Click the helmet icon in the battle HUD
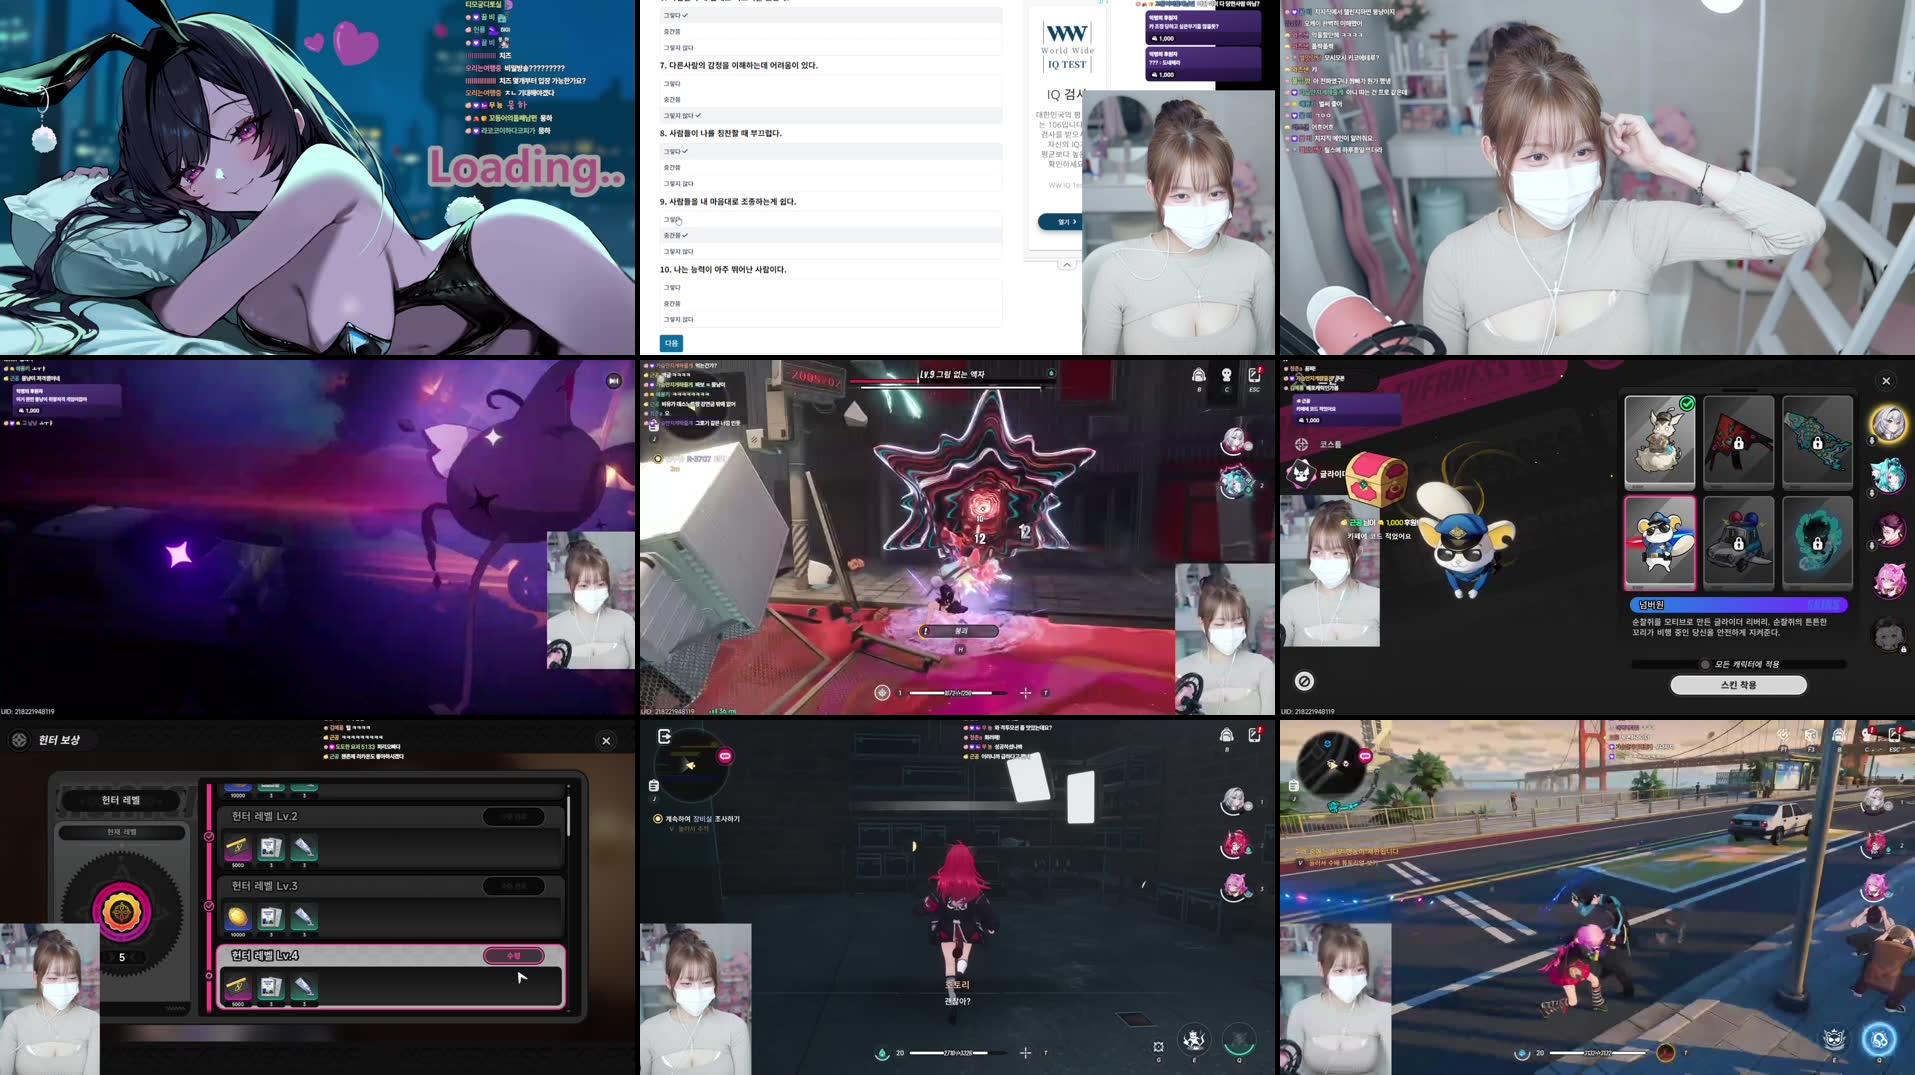Image resolution: width=1915 pixels, height=1075 pixels. click(1198, 375)
